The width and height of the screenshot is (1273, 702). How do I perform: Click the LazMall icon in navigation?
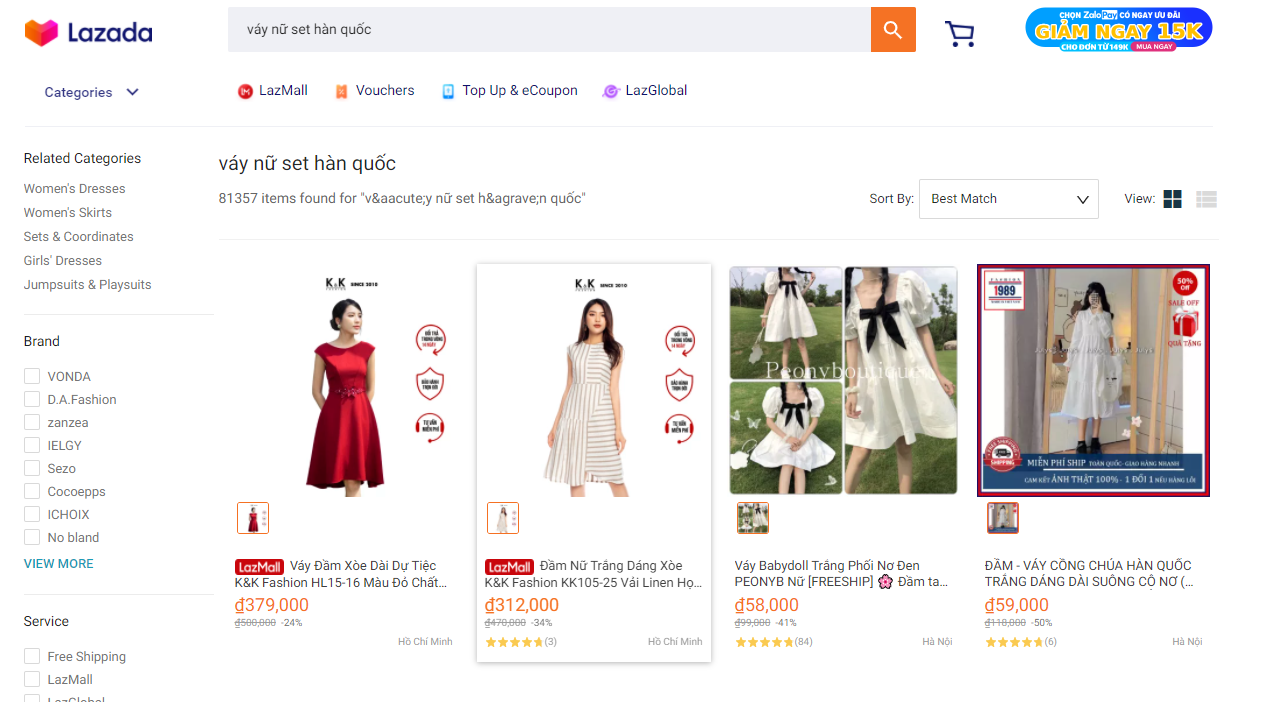point(245,91)
